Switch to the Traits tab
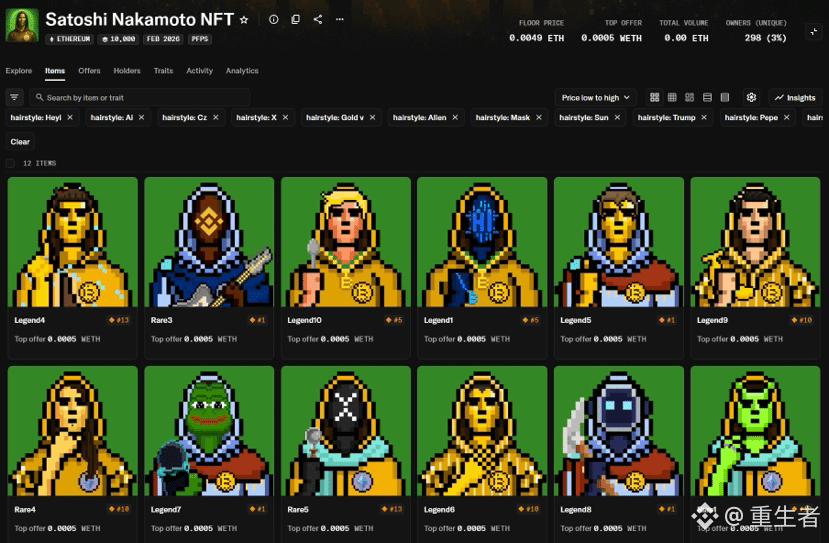 pyautogui.click(x=163, y=71)
